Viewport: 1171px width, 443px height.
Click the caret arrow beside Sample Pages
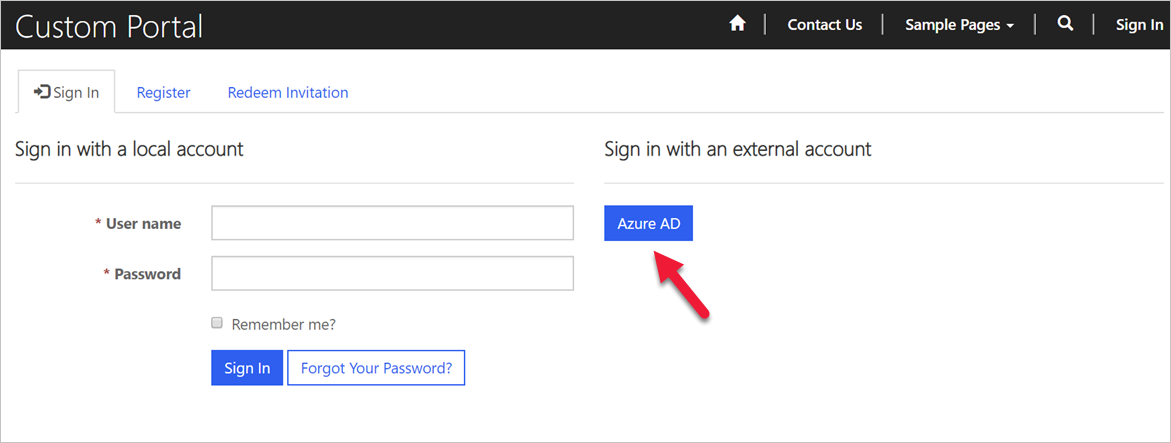point(1011,26)
